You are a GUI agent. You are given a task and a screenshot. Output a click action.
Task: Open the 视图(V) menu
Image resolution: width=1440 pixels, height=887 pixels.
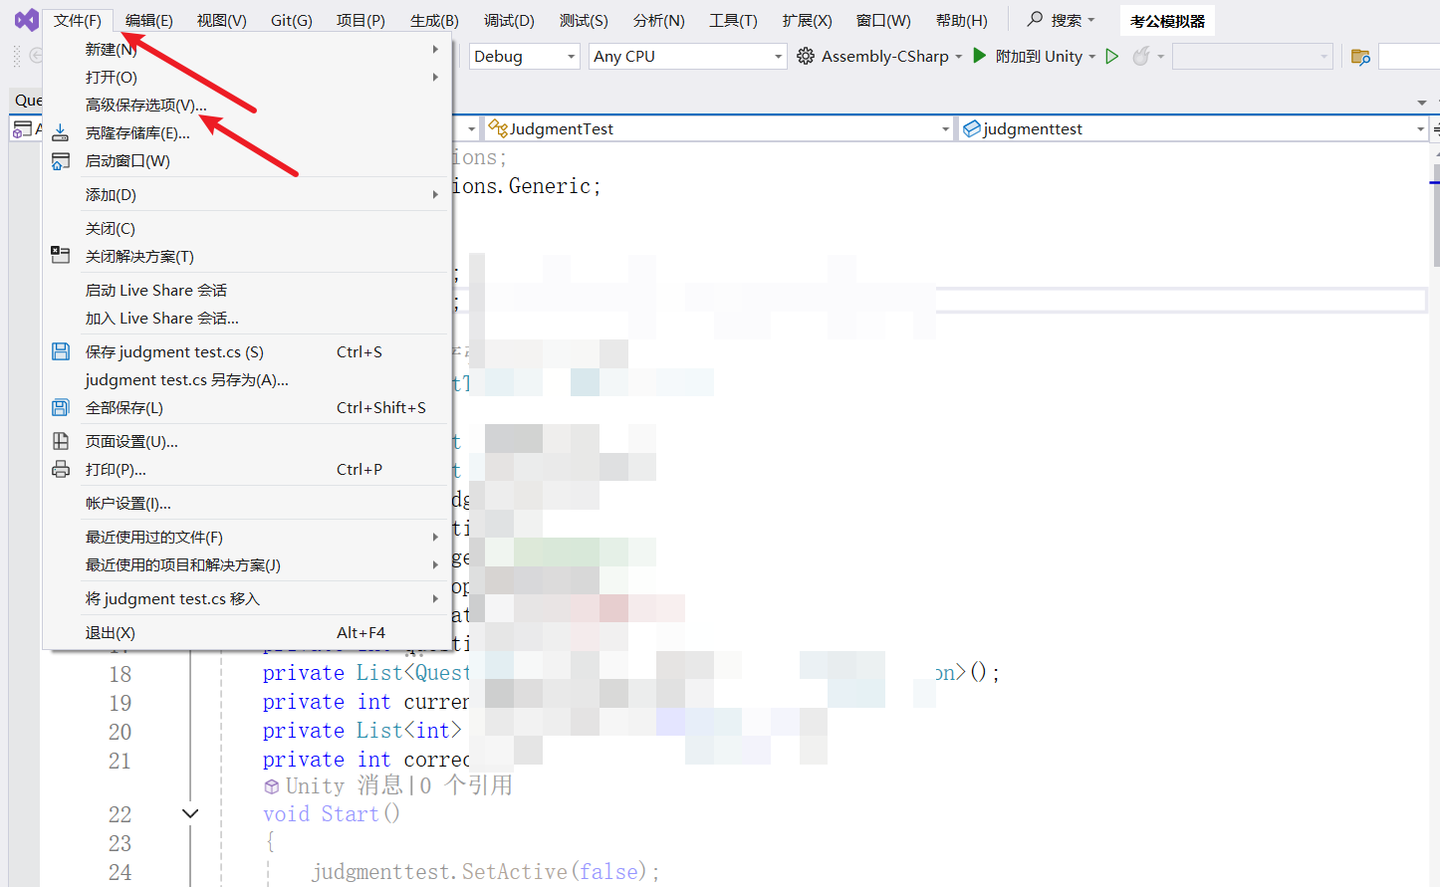(x=222, y=21)
